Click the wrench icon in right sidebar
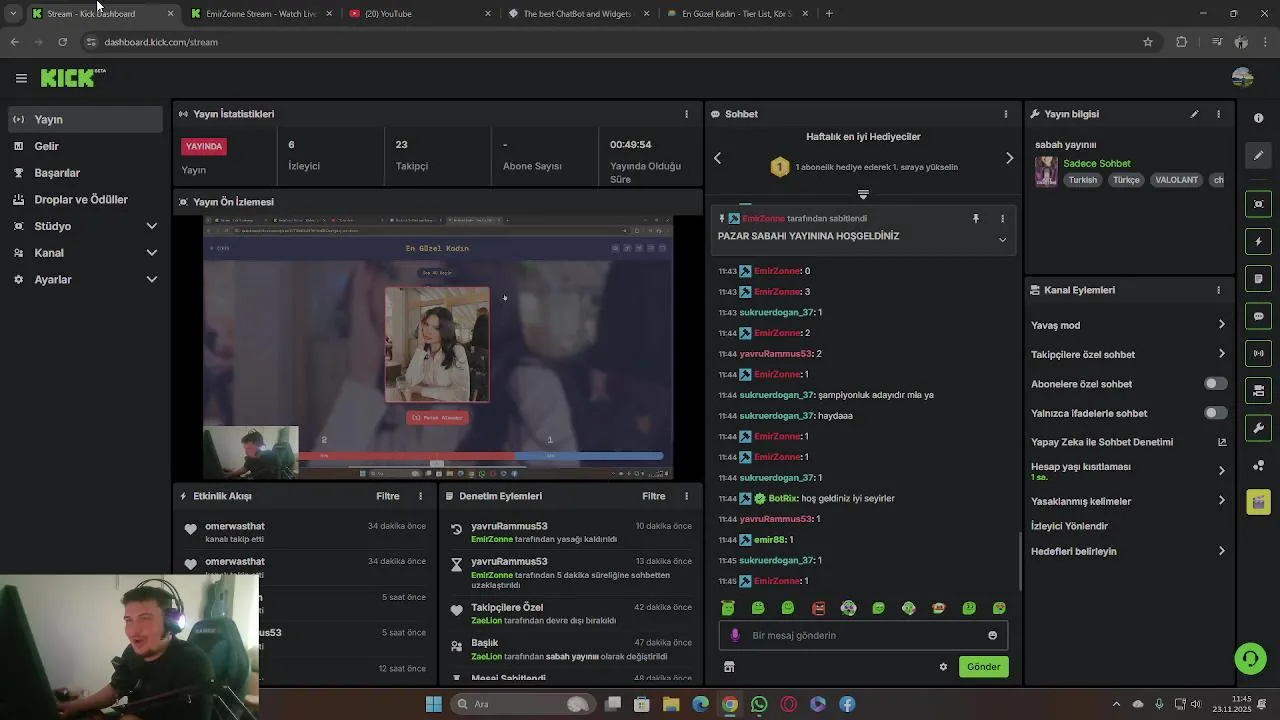The width and height of the screenshot is (1280, 720). (1258, 428)
